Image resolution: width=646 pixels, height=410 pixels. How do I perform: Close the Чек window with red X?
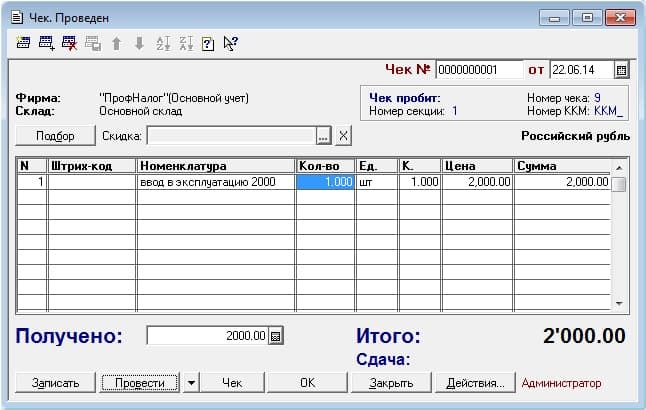coord(620,18)
